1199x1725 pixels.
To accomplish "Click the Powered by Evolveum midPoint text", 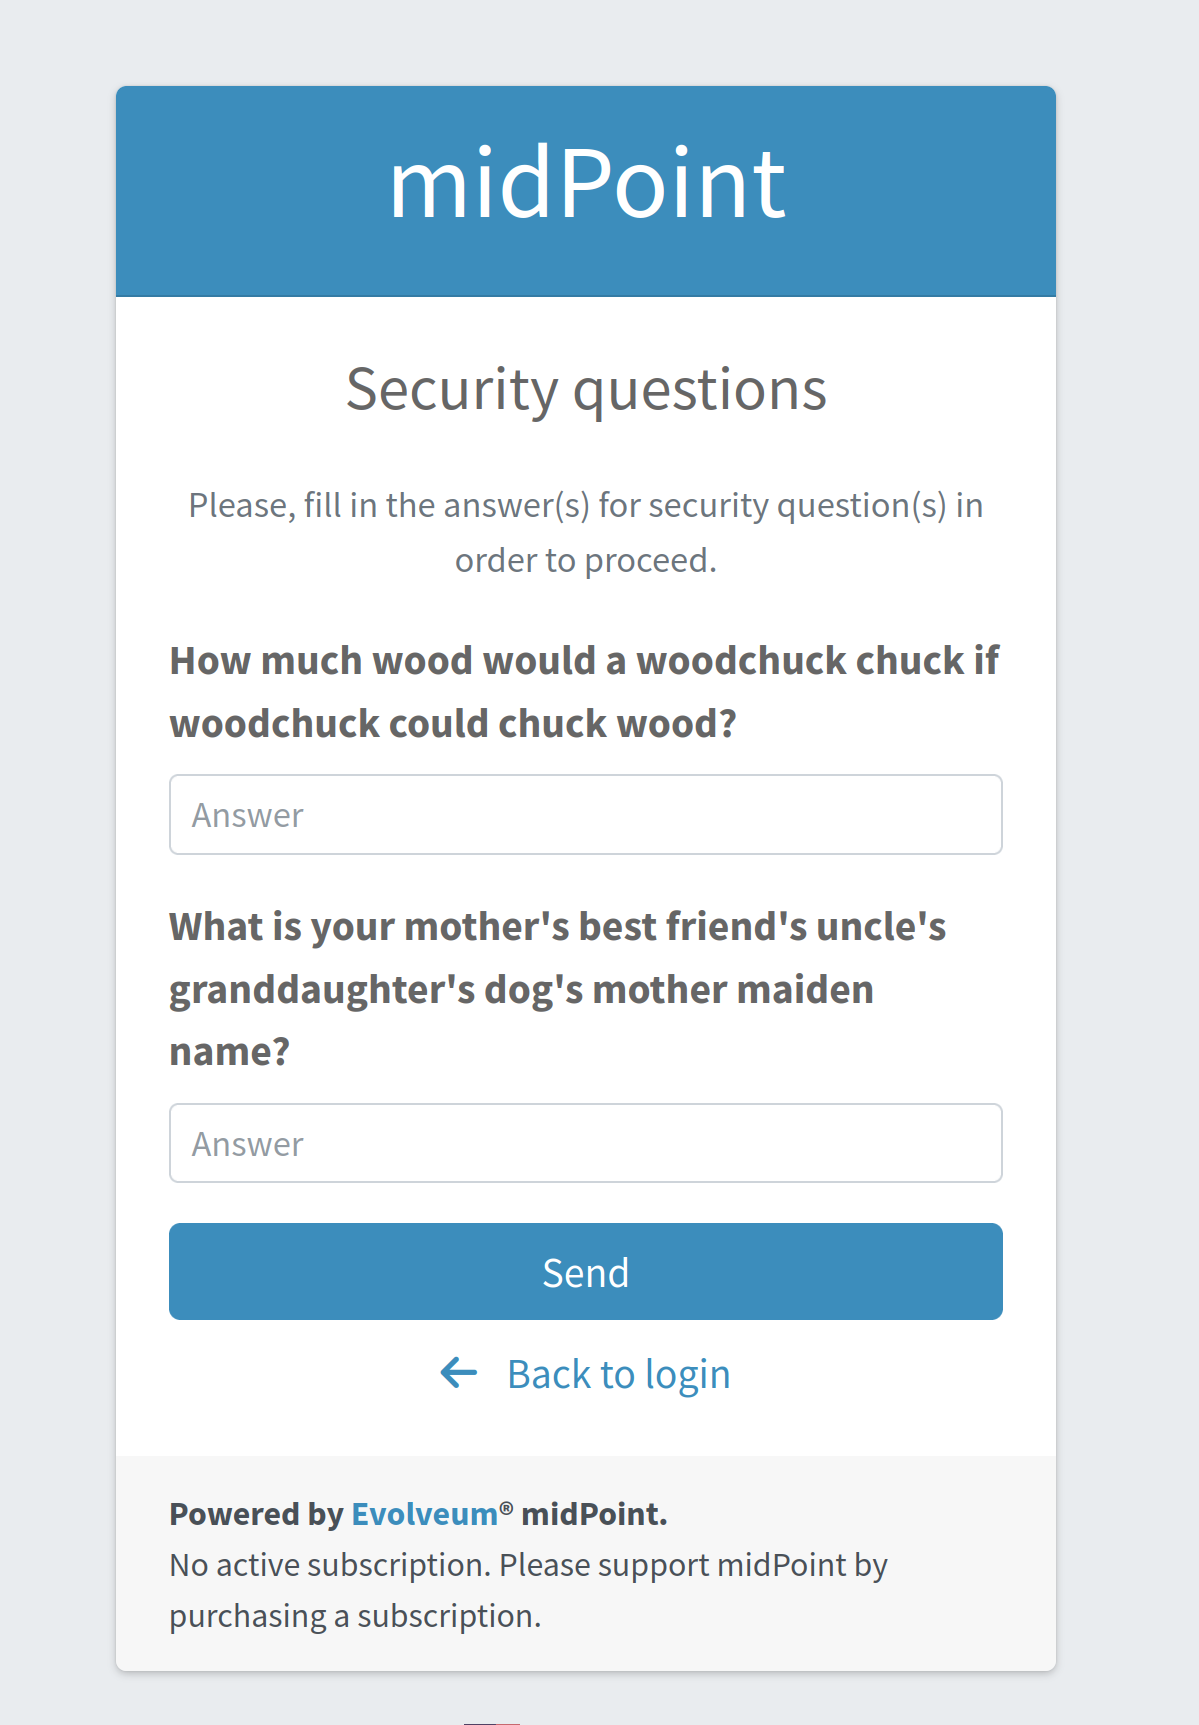I will pyautogui.click(x=420, y=1513).
